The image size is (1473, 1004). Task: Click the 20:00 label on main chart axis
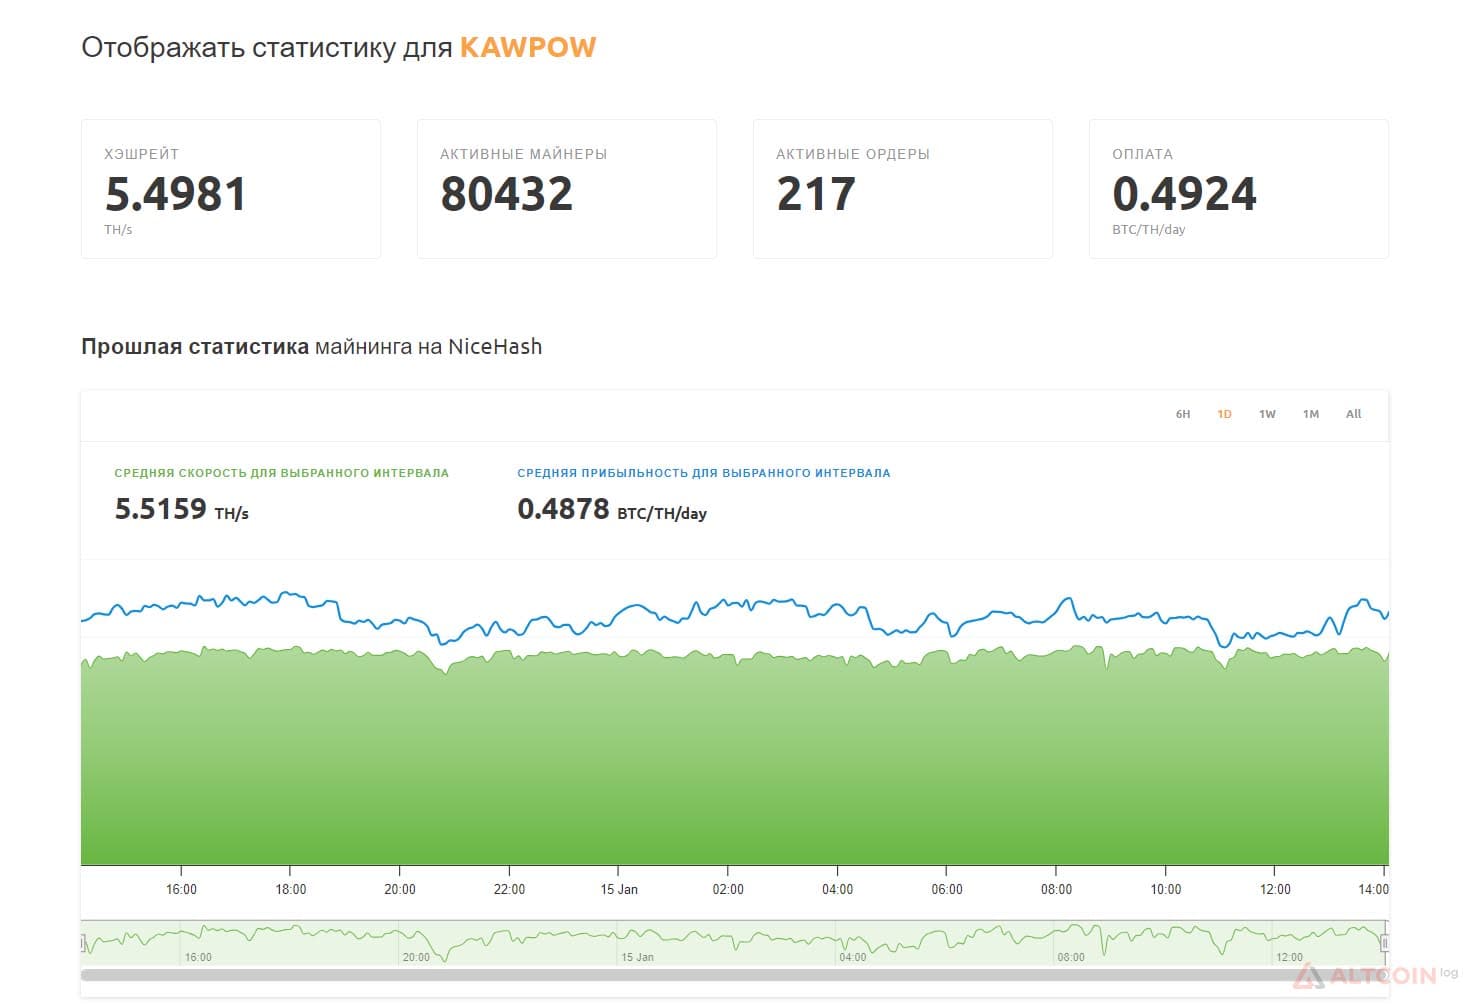pyautogui.click(x=400, y=889)
